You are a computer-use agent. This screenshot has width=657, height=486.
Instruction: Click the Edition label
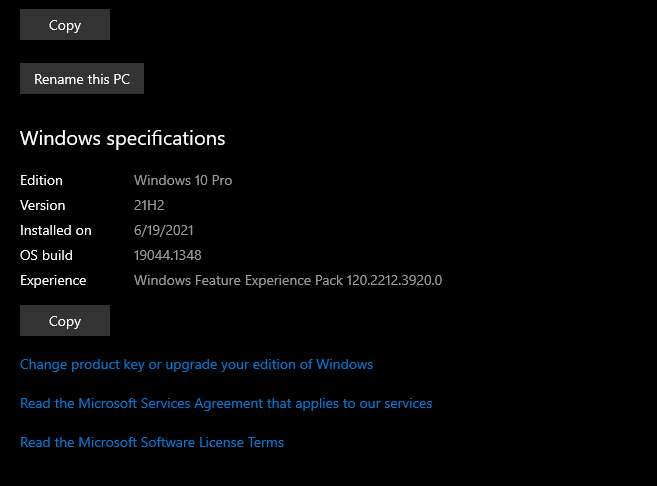pos(41,181)
